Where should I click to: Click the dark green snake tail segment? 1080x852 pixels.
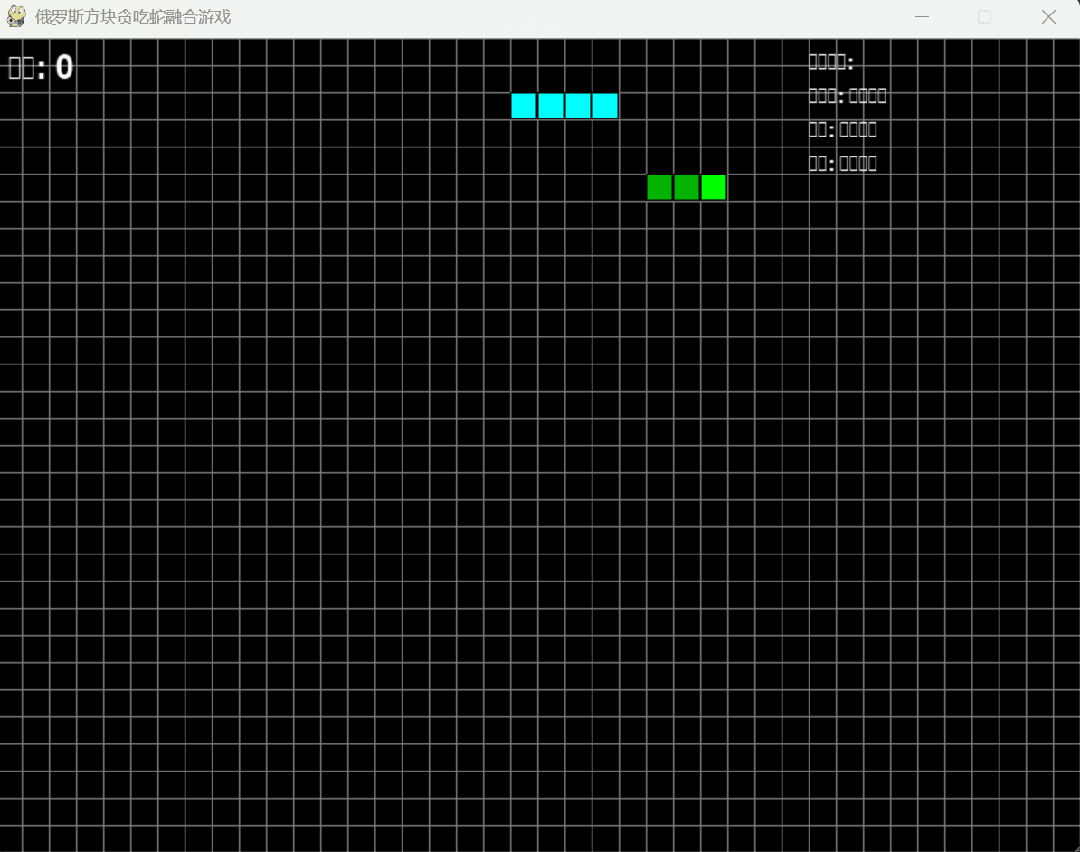point(659,187)
